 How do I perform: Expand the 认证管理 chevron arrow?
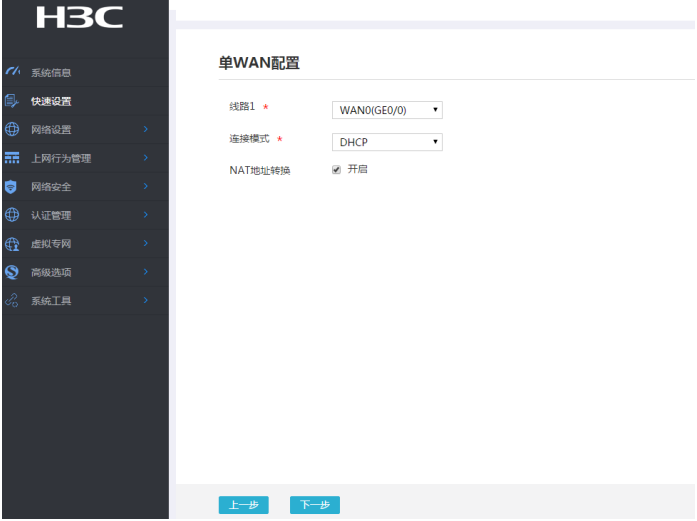(146, 214)
